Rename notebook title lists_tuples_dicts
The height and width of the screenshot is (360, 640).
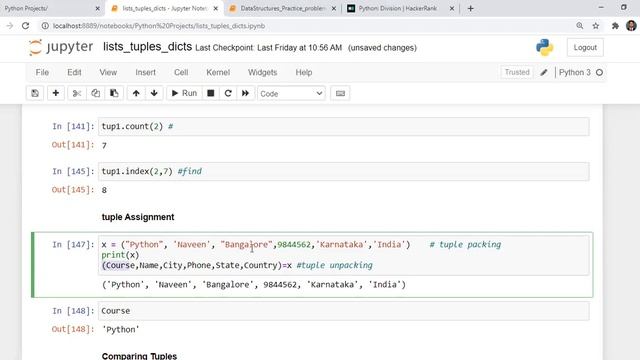[x=147, y=47]
